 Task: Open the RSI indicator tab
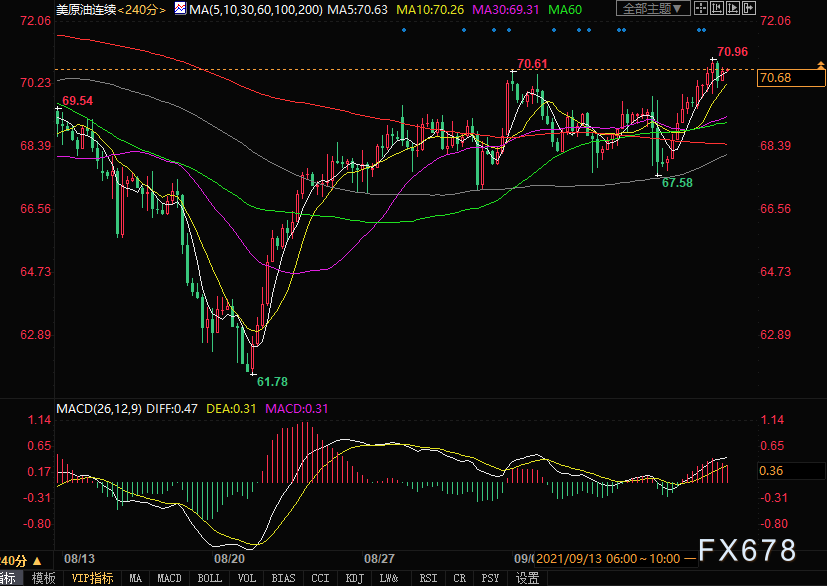click(428, 578)
